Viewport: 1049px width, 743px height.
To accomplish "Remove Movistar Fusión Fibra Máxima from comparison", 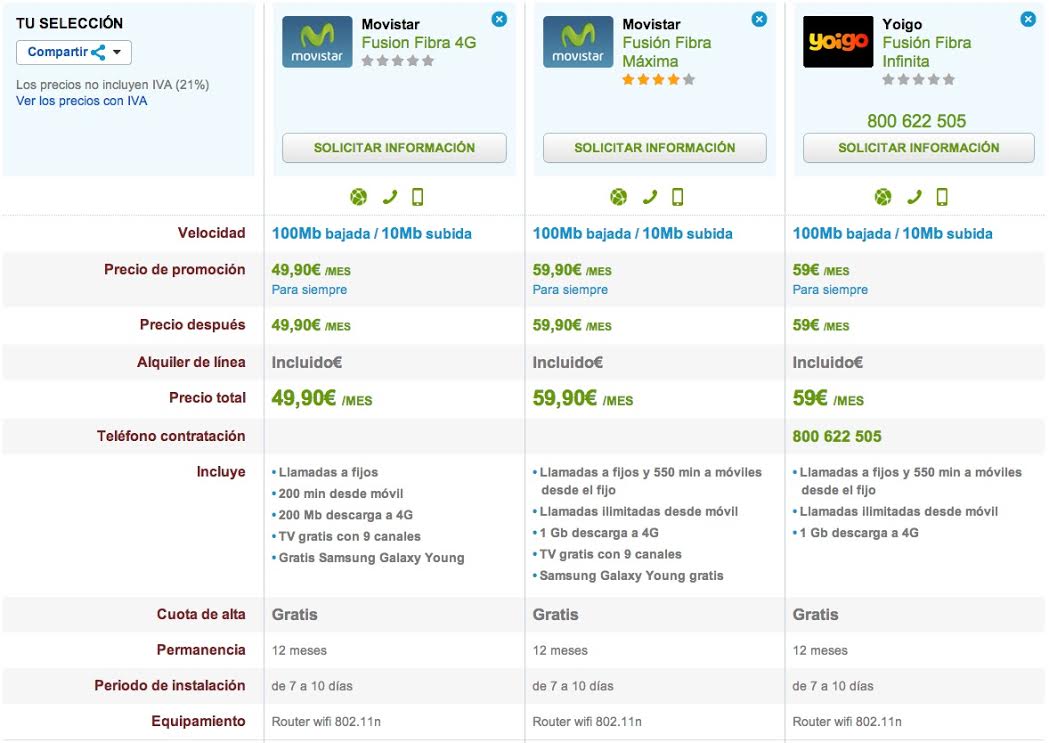I will (x=759, y=19).
